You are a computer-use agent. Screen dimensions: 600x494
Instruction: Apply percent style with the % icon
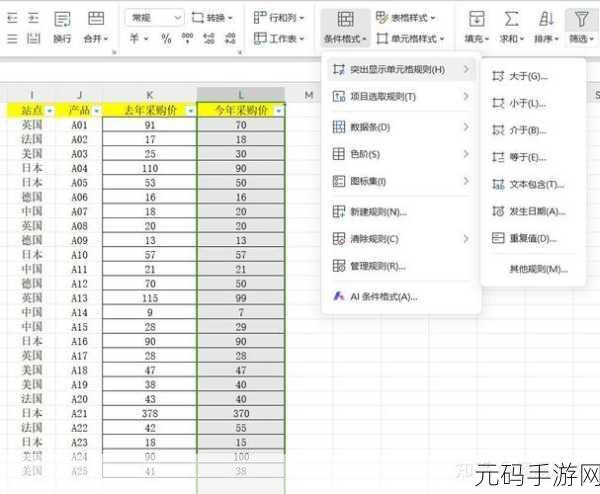tap(166, 38)
